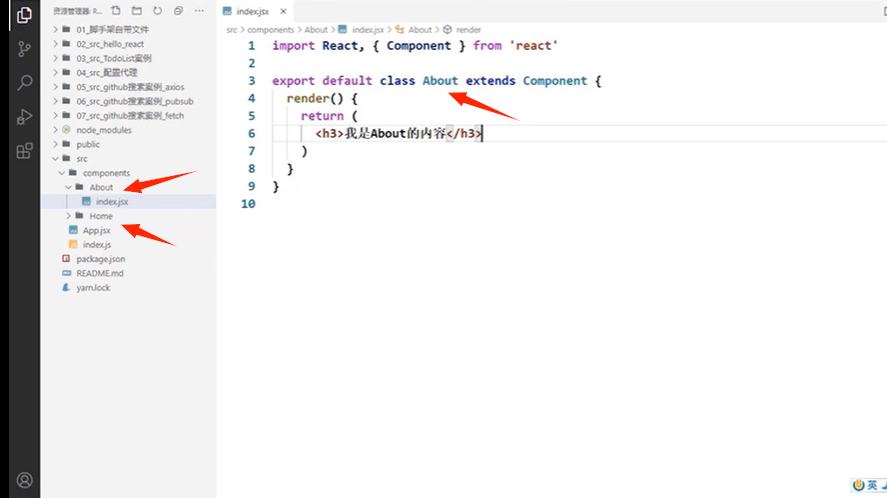Click the About folder breadcrumb
887x498 pixels.
tap(316, 30)
